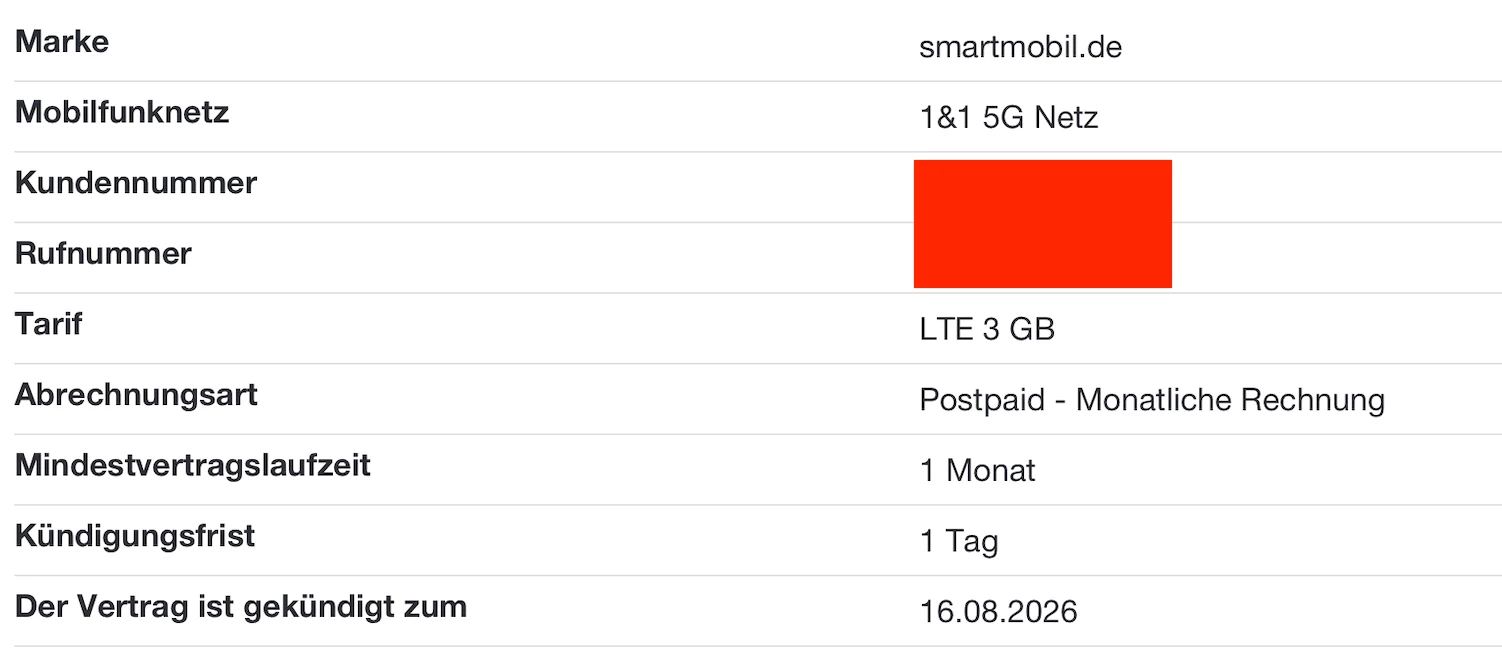The image size is (1502, 660).
Task: Click the Tarif label
Action: [49, 324]
